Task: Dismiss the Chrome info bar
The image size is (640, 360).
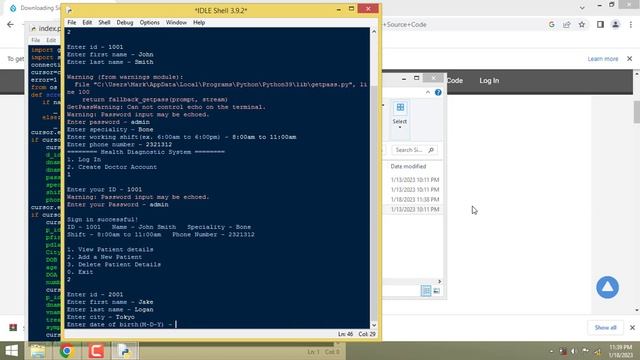Action: (x=629, y=59)
